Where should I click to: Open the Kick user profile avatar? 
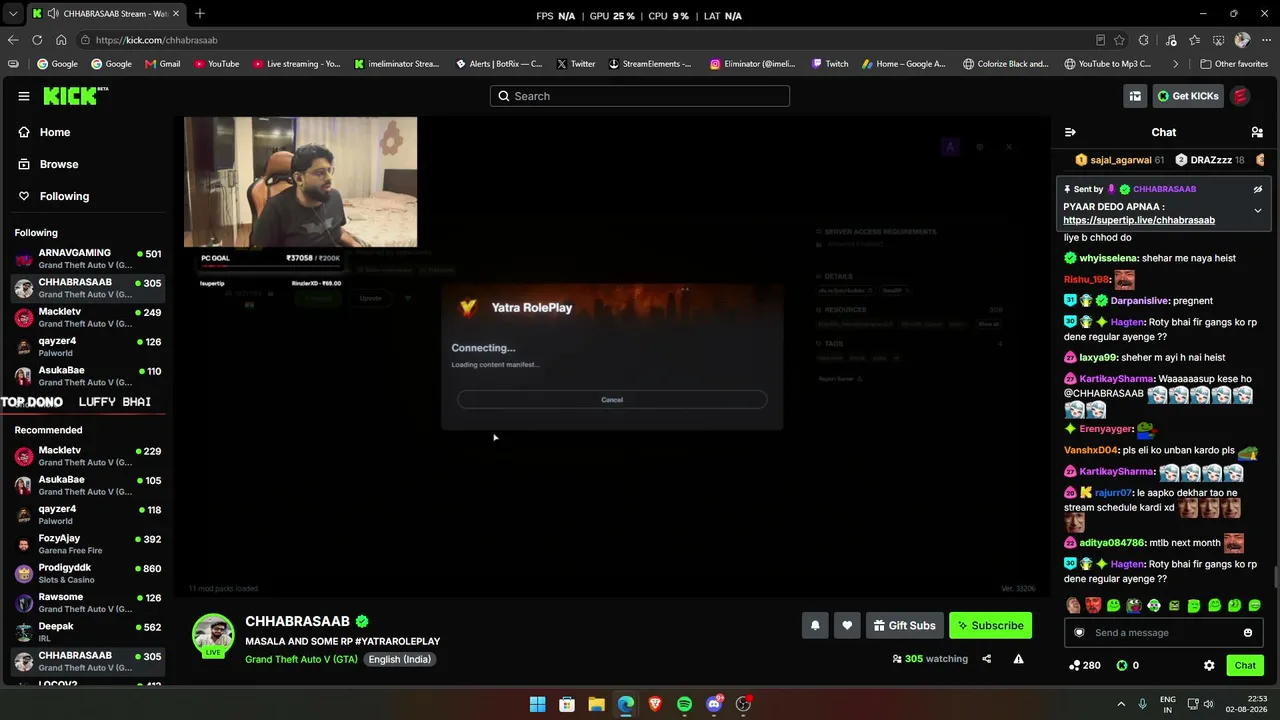[1240, 96]
